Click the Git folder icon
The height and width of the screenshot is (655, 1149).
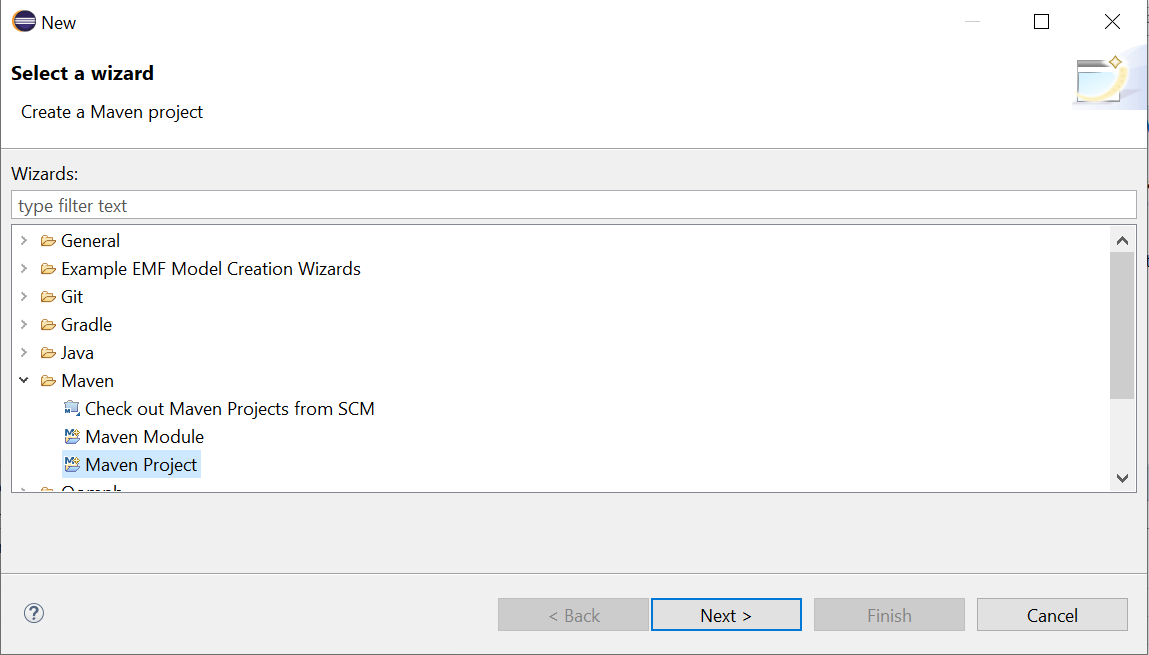coord(48,297)
